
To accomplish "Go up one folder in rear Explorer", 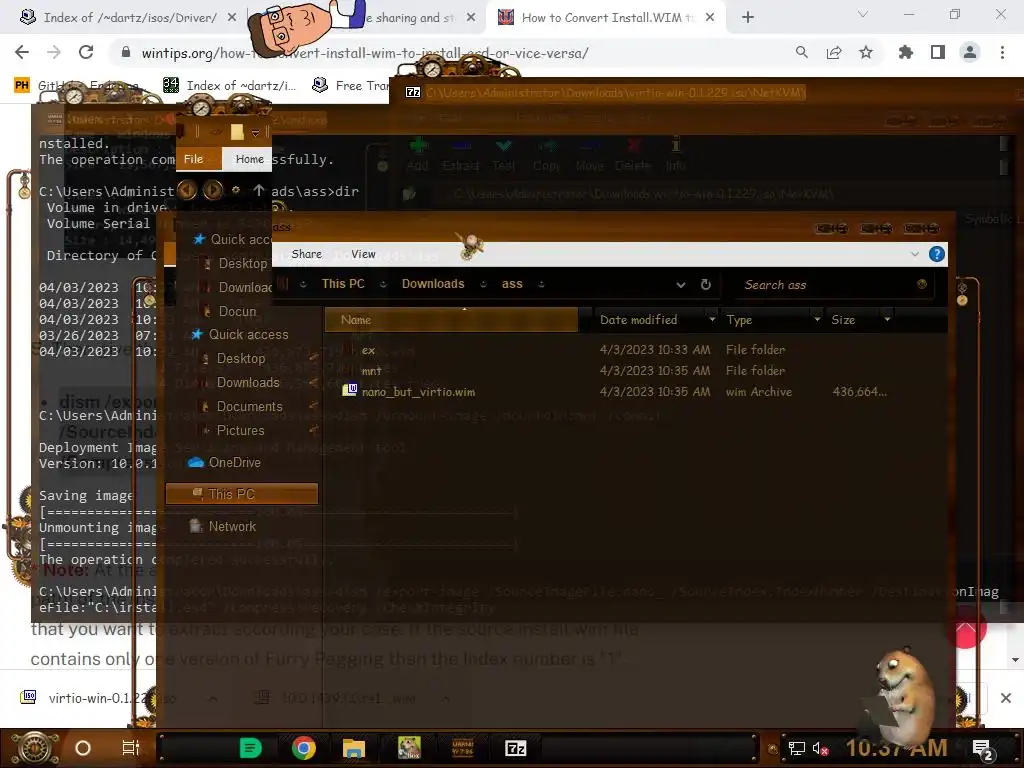I will point(259,190).
